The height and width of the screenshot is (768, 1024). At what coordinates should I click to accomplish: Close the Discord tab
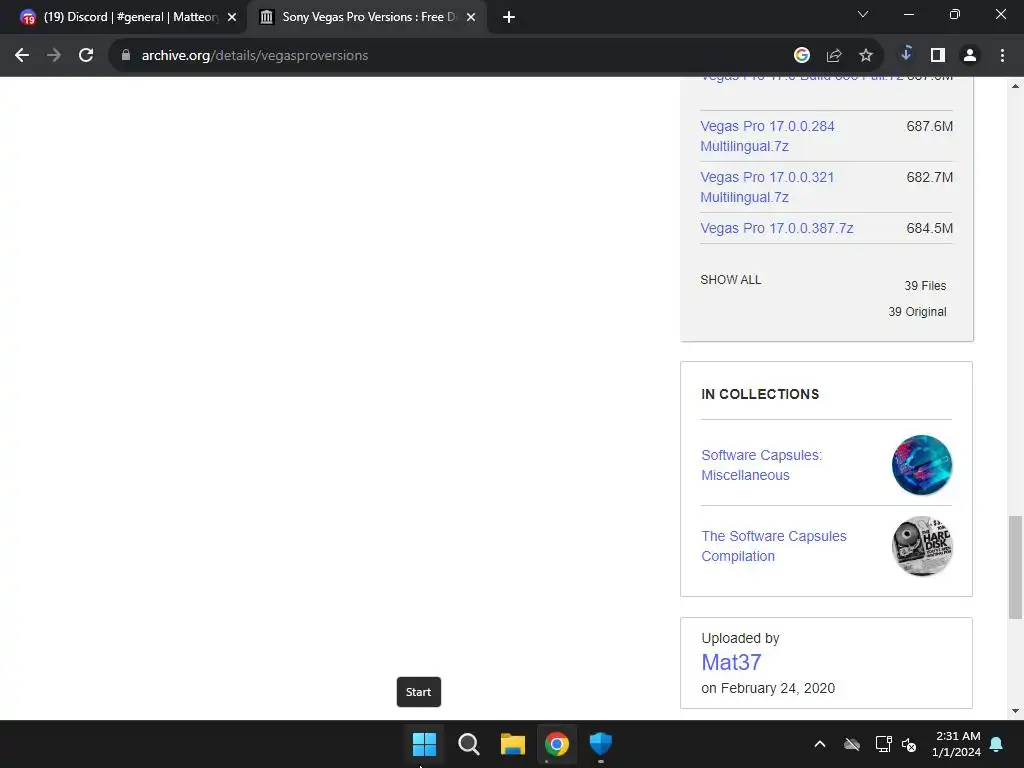click(x=232, y=17)
